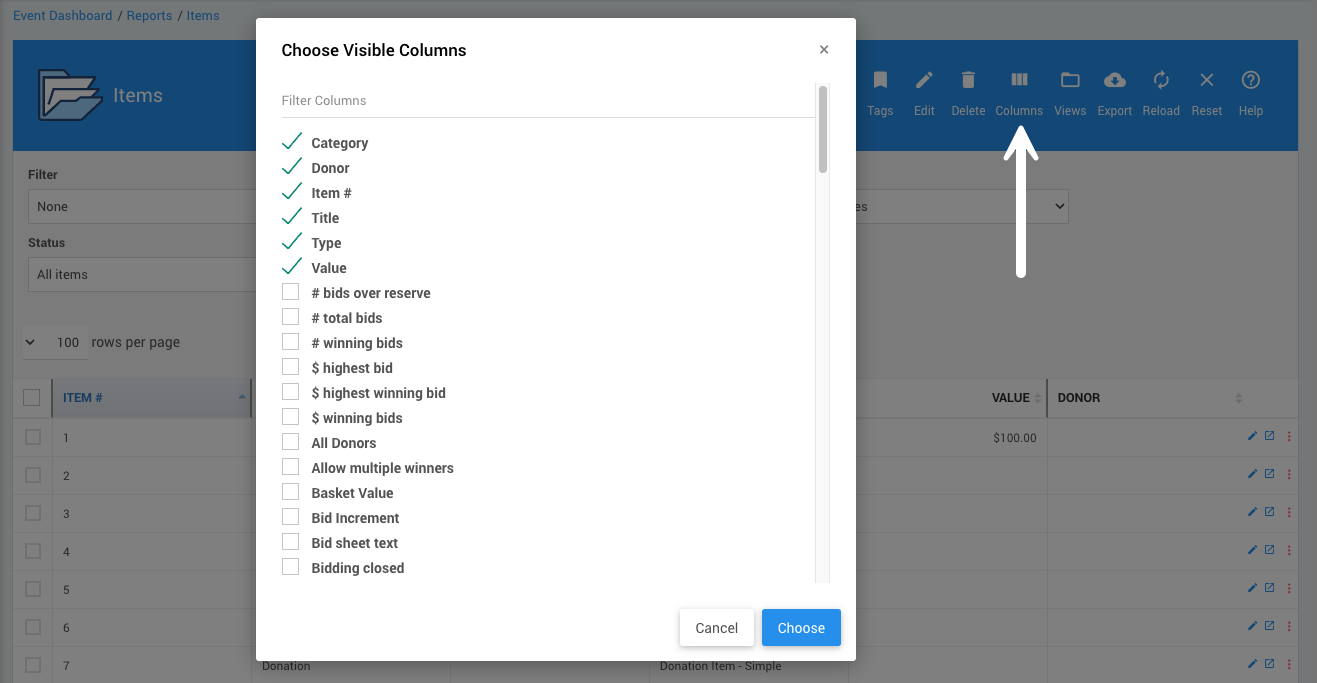Click the Filter Columns search field
Screen dimensions: 1317x683
[548, 101]
